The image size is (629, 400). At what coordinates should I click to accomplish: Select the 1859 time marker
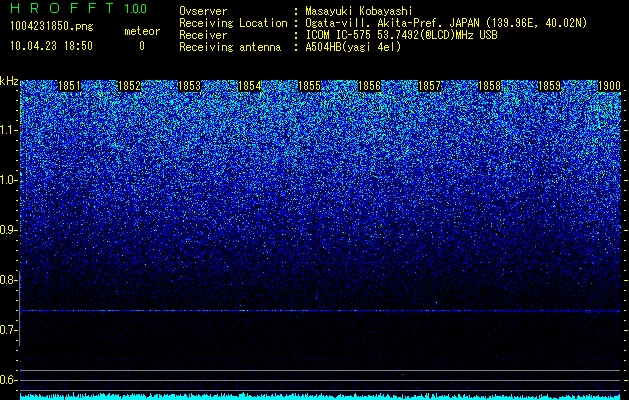[x=549, y=86]
